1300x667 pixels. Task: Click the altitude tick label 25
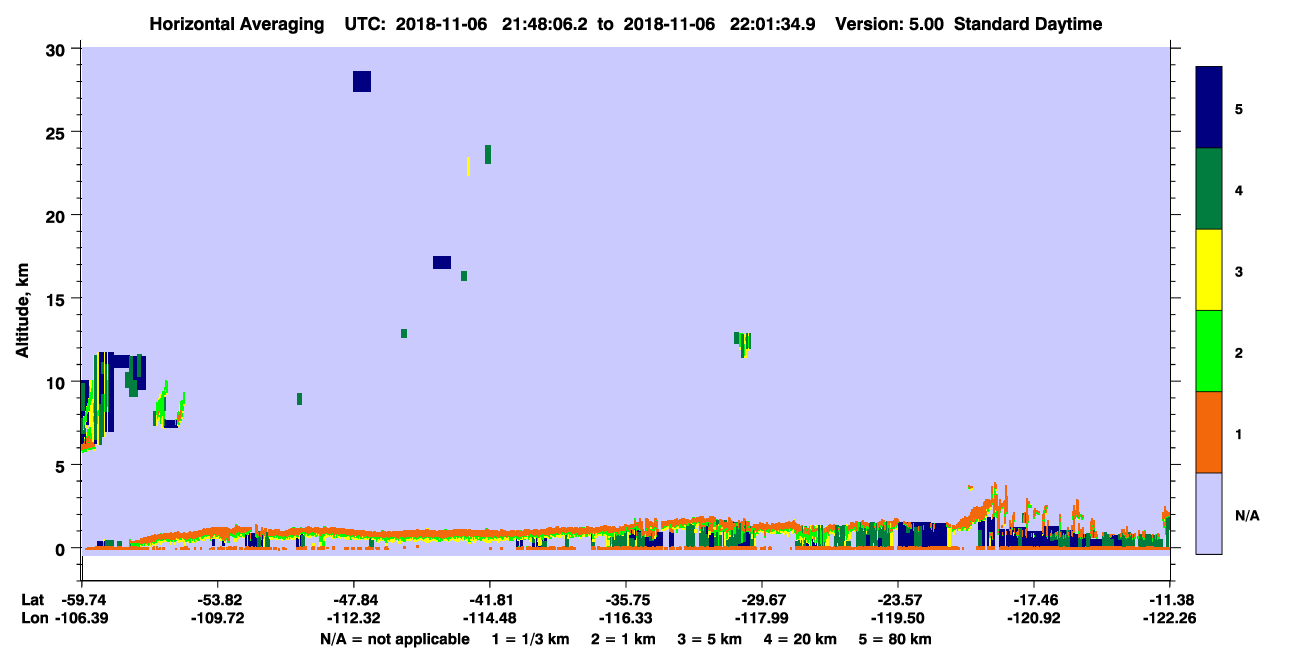point(58,133)
